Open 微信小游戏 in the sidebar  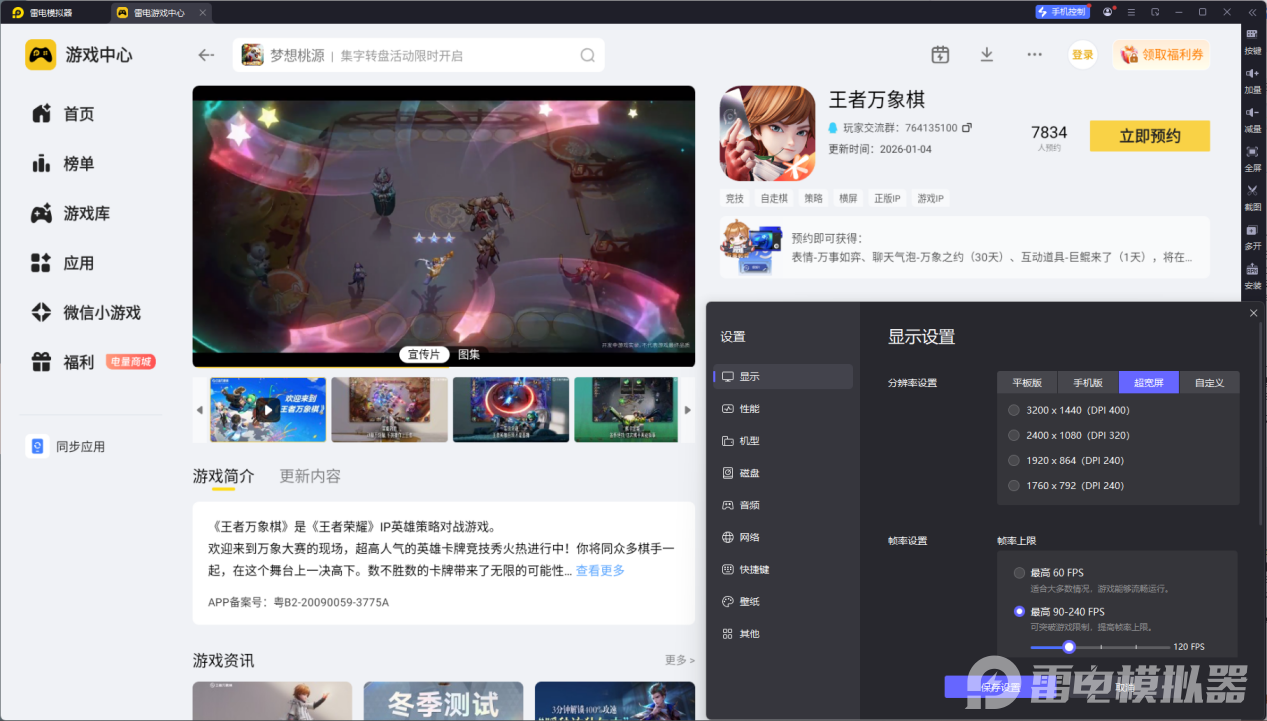click(86, 313)
